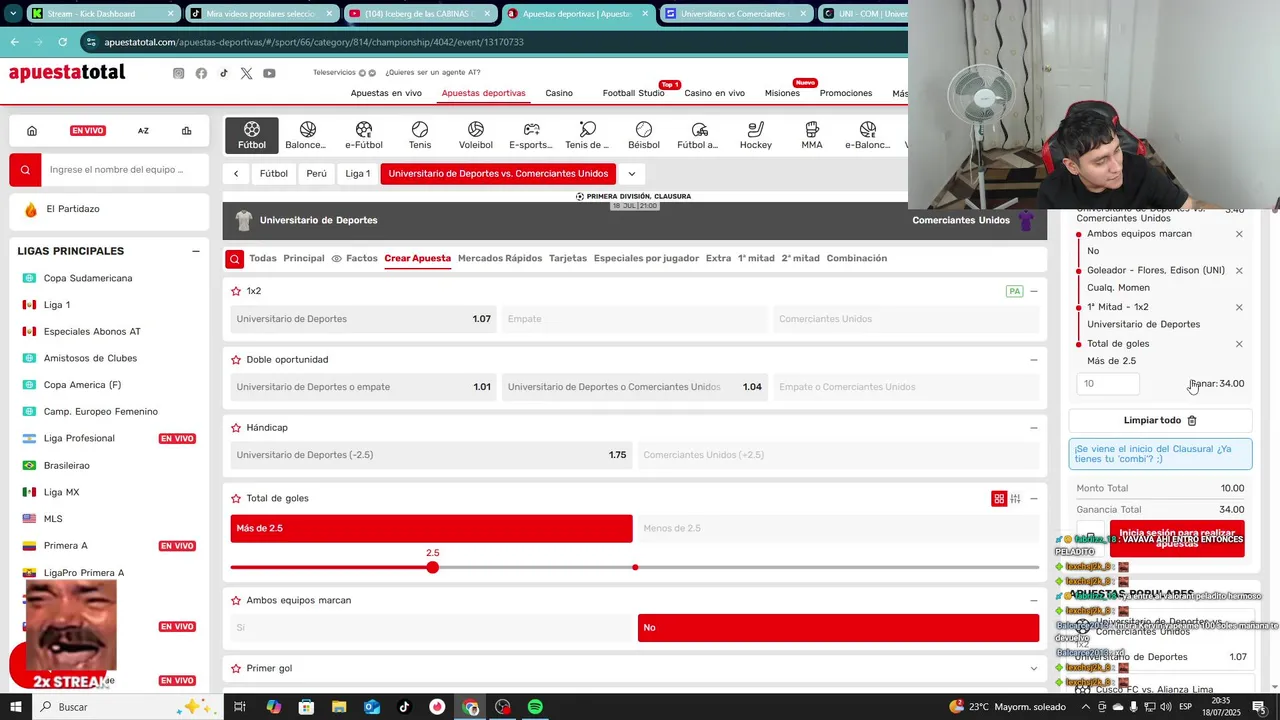This screenshot has width=1280, height=720.
Task: Click the bet amount input field
Action: [x=1108, y=383]
